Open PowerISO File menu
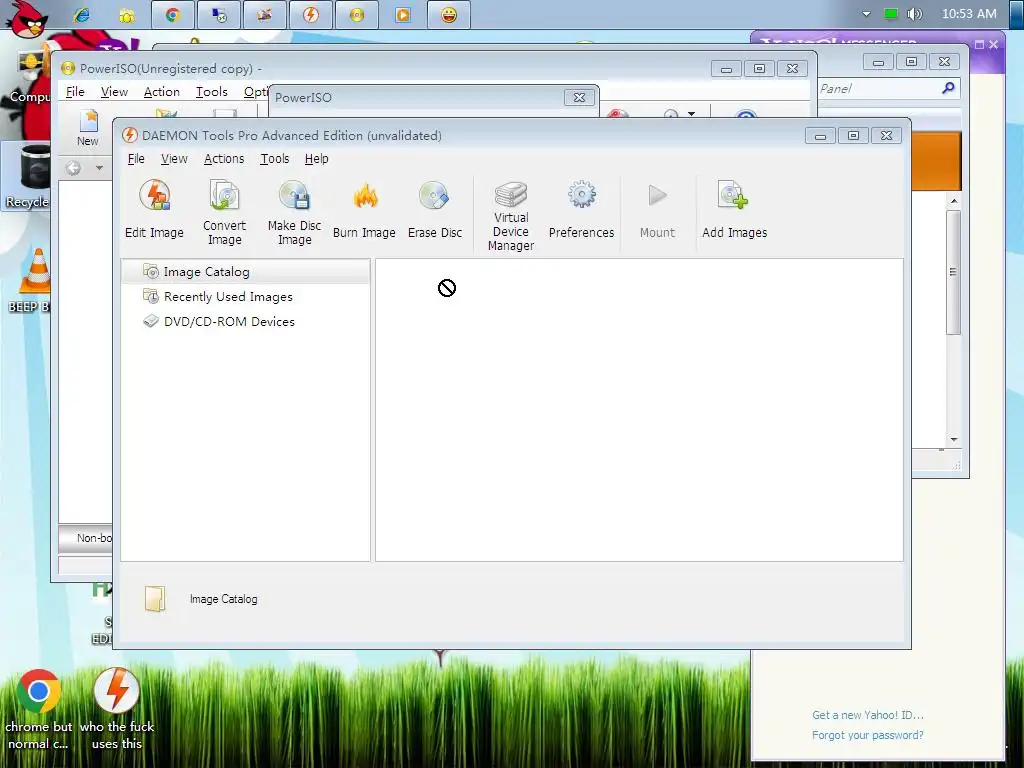 pyautogui.click(x=75, y=92)
